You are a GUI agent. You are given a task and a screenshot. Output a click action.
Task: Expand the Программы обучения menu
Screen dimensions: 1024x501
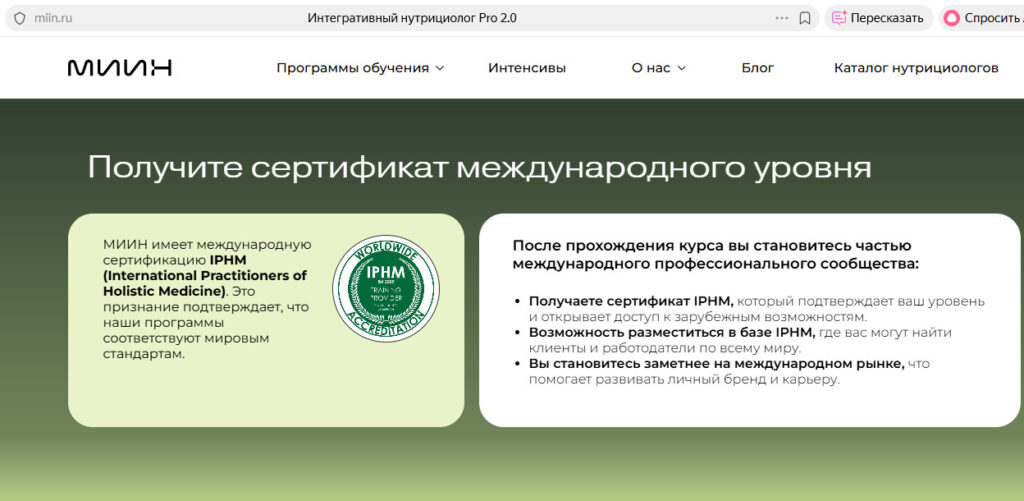(x=360, y=68)
